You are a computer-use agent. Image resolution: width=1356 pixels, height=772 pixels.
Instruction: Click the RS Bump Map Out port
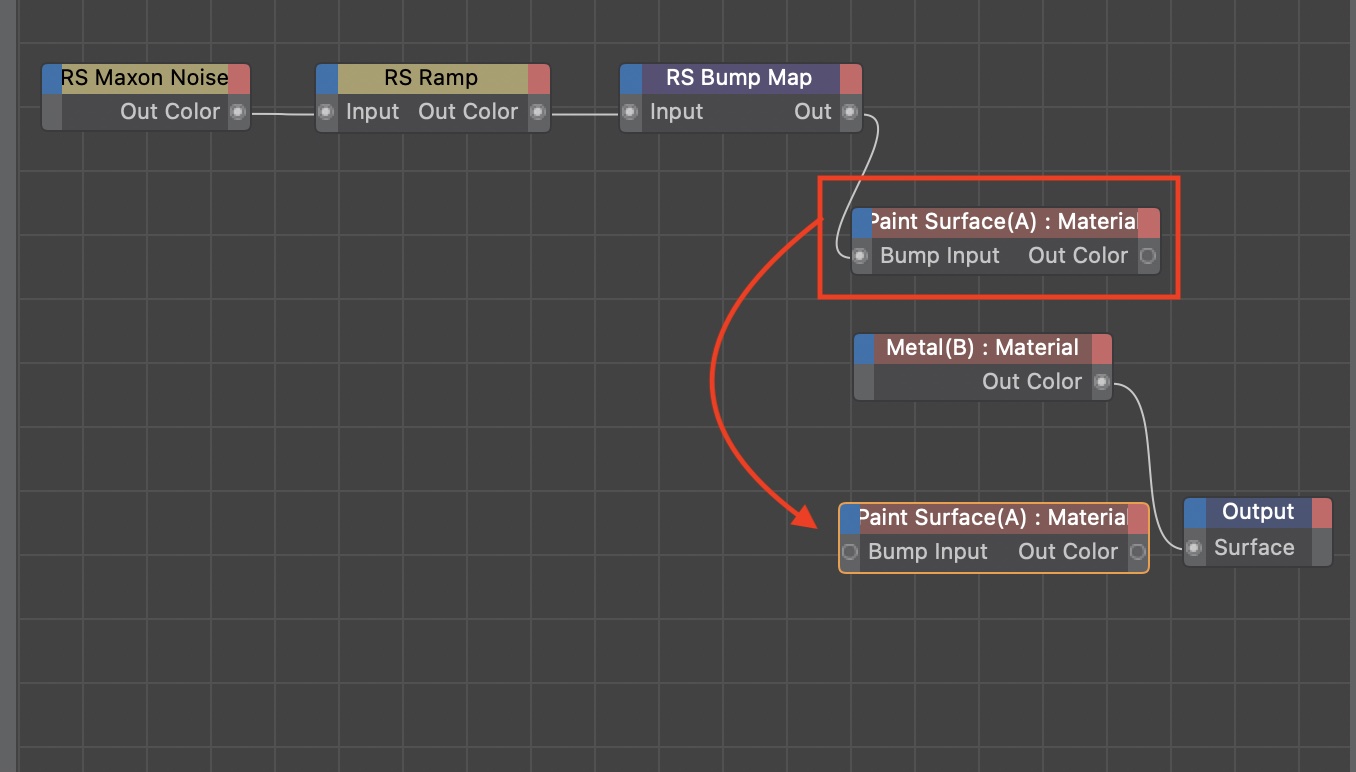click(x=850, y=112)
